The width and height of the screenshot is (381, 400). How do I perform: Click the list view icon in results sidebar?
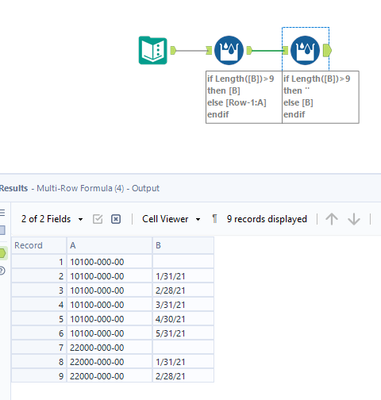(x=2, y=212)
